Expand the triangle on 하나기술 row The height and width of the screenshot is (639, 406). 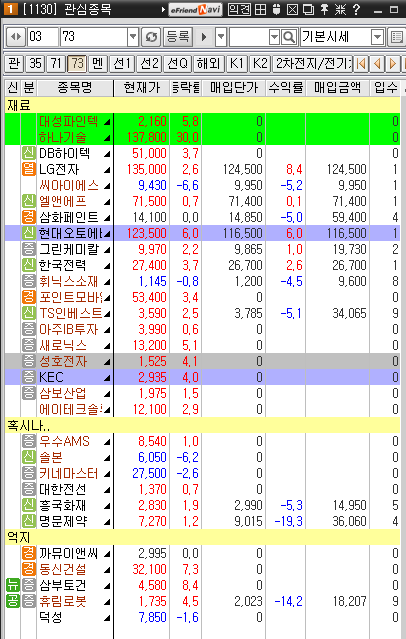(x=107, y=138)
